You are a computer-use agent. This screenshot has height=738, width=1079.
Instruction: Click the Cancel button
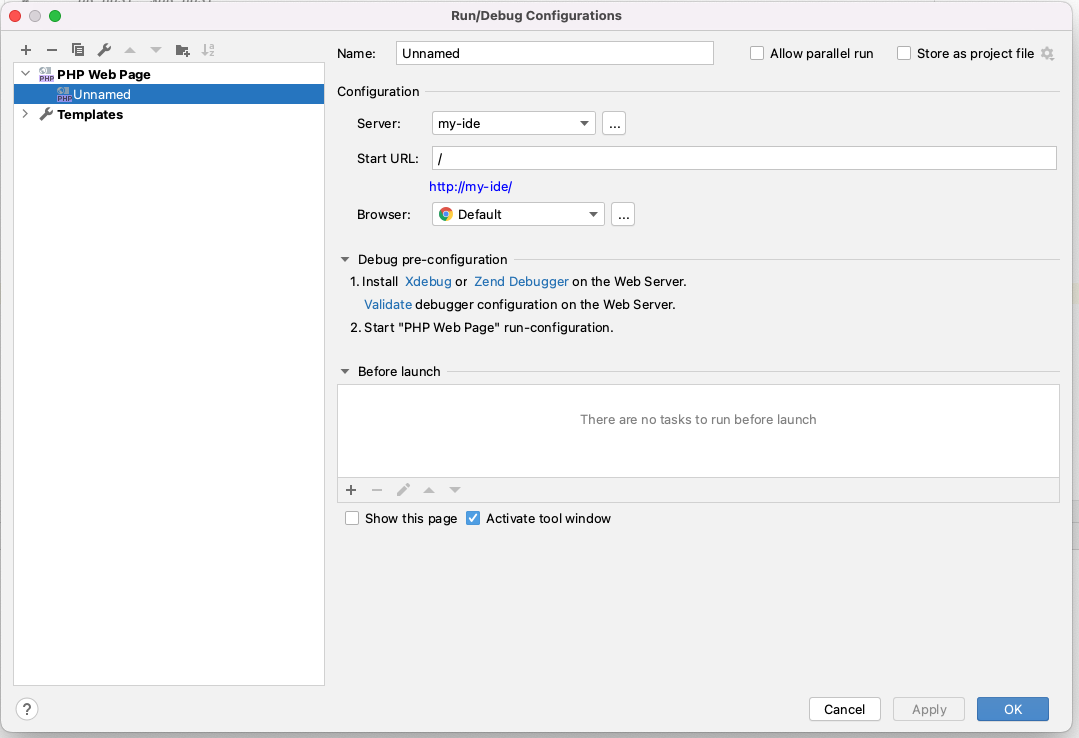click(x=844, y=709)
